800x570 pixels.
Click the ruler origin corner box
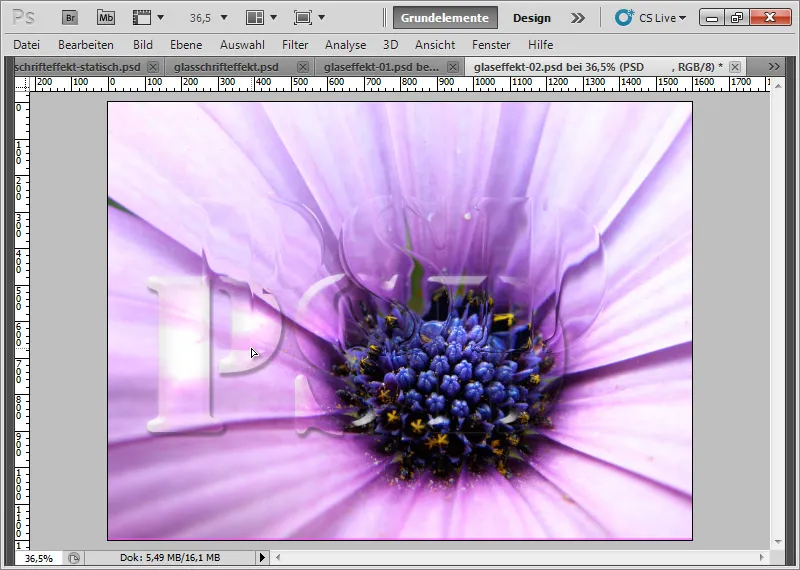coord(22,84)
